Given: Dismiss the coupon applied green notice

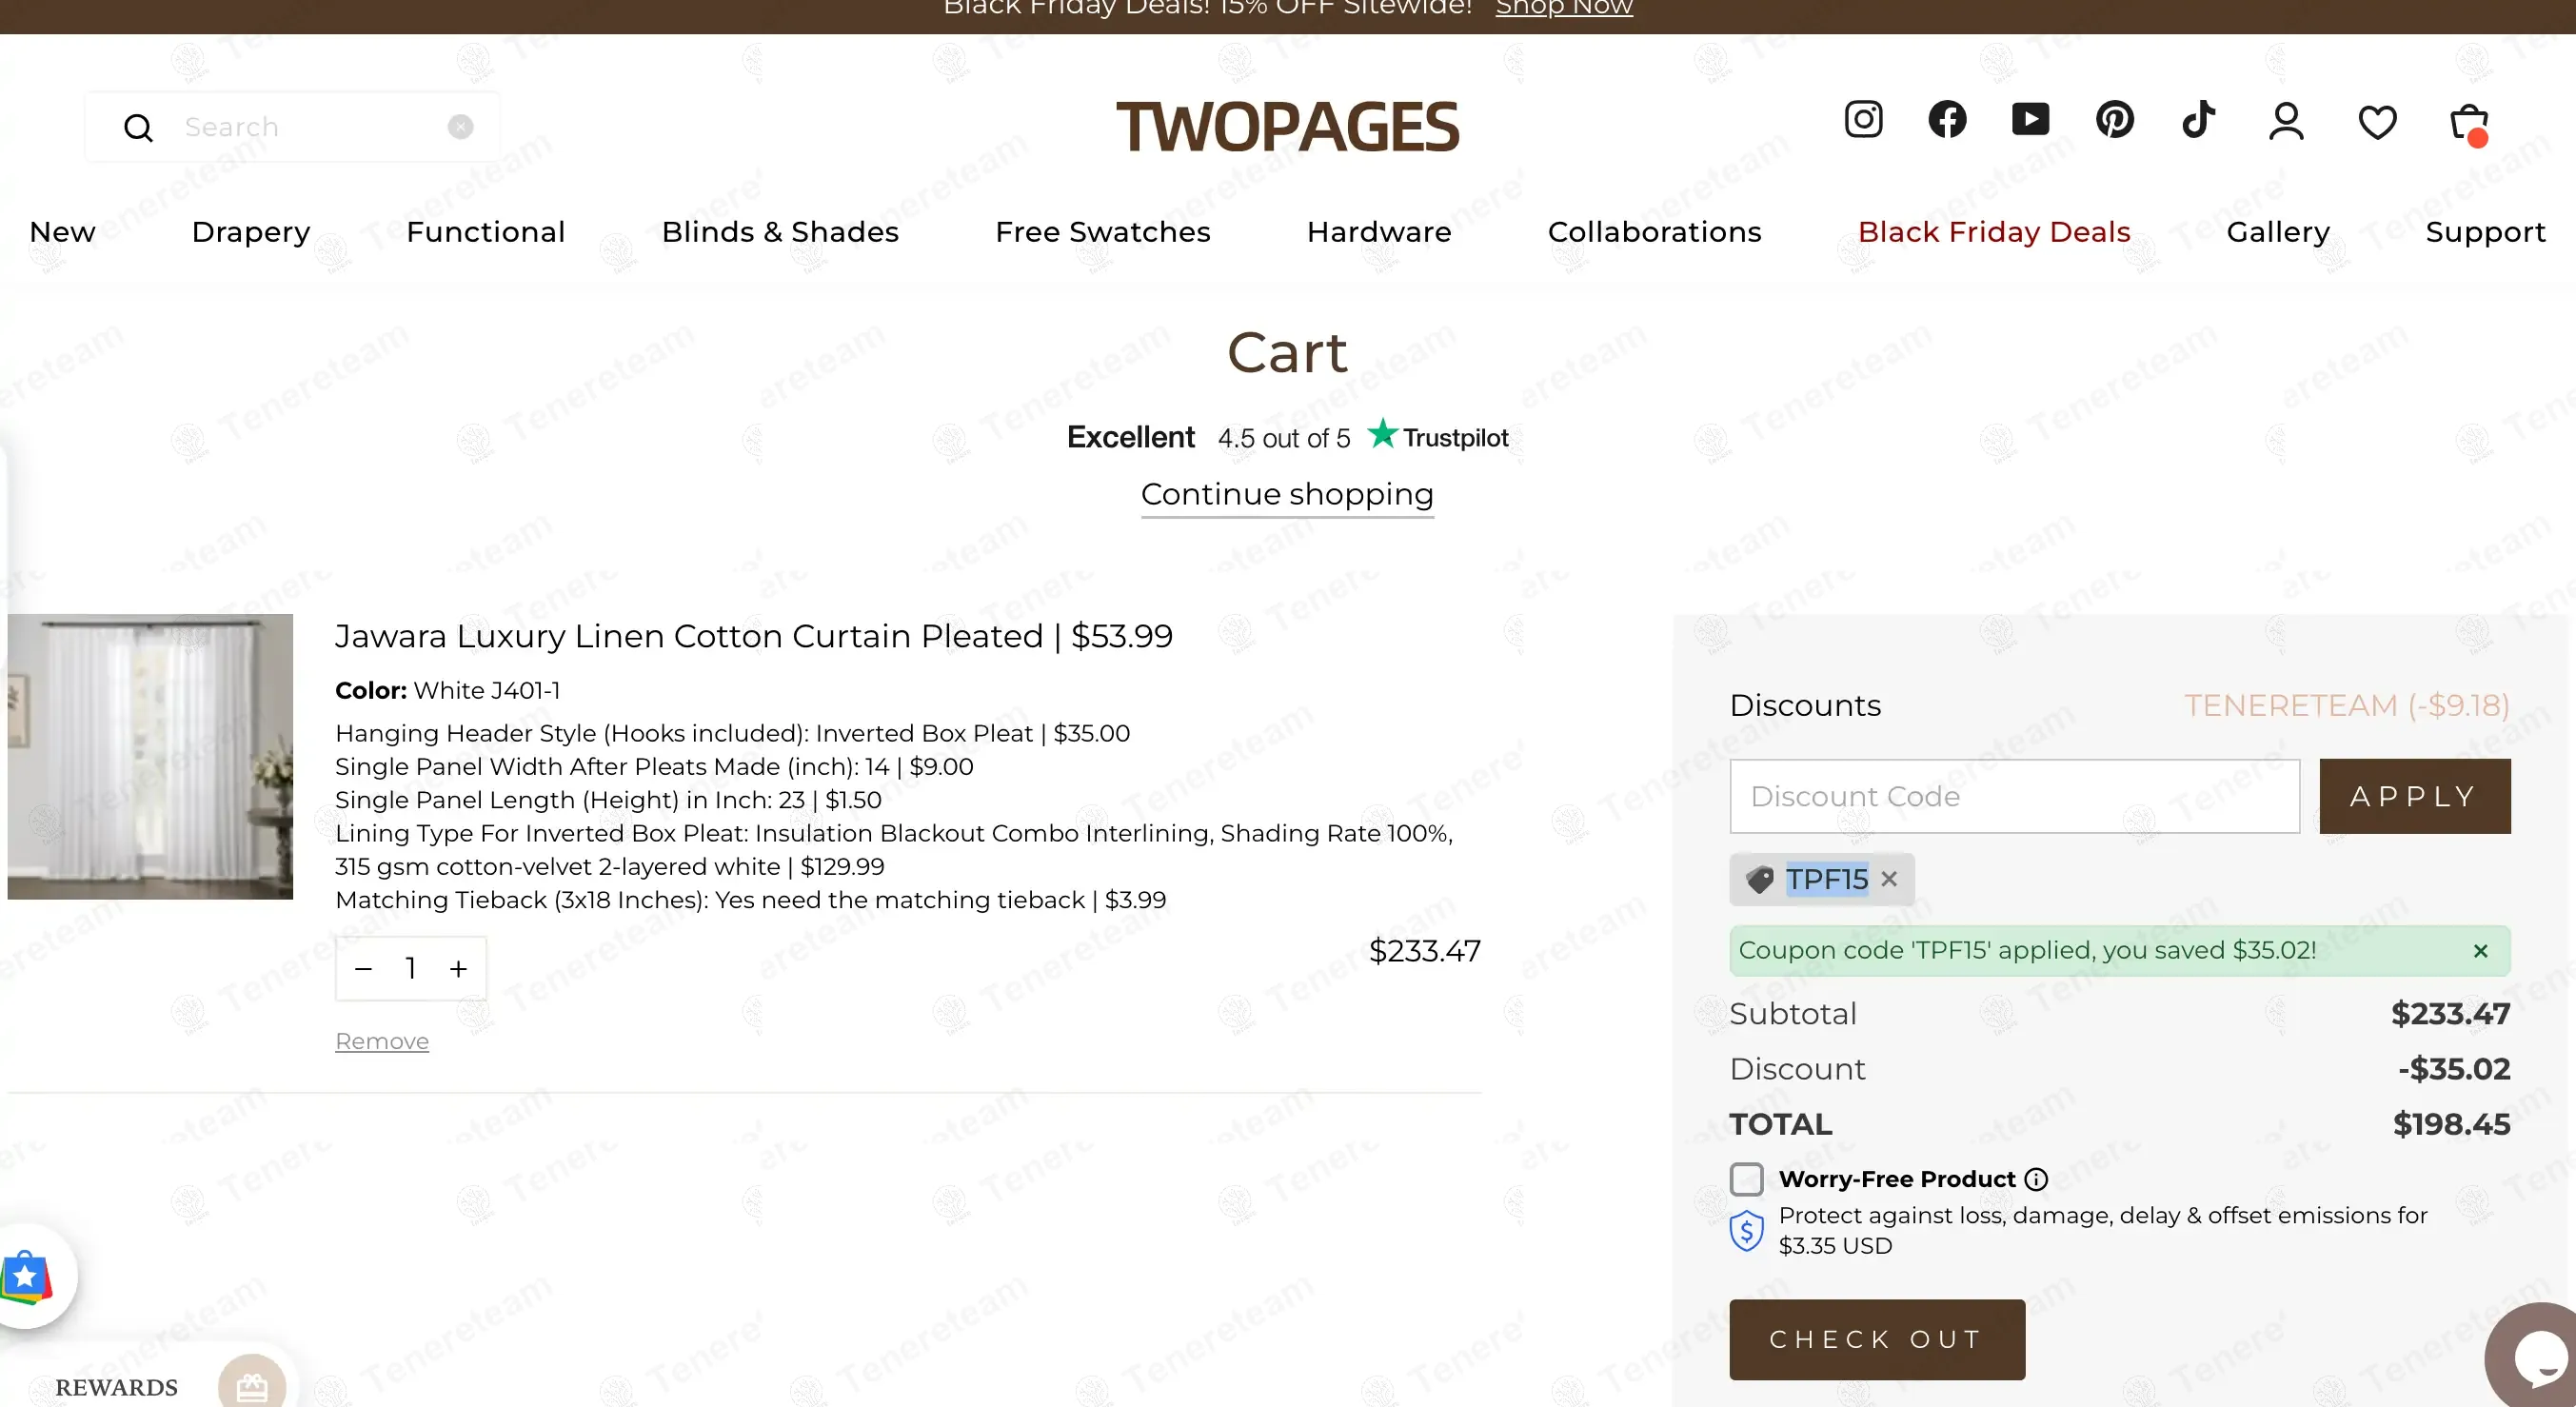Looking at the screenshot, I should 2480,951.
